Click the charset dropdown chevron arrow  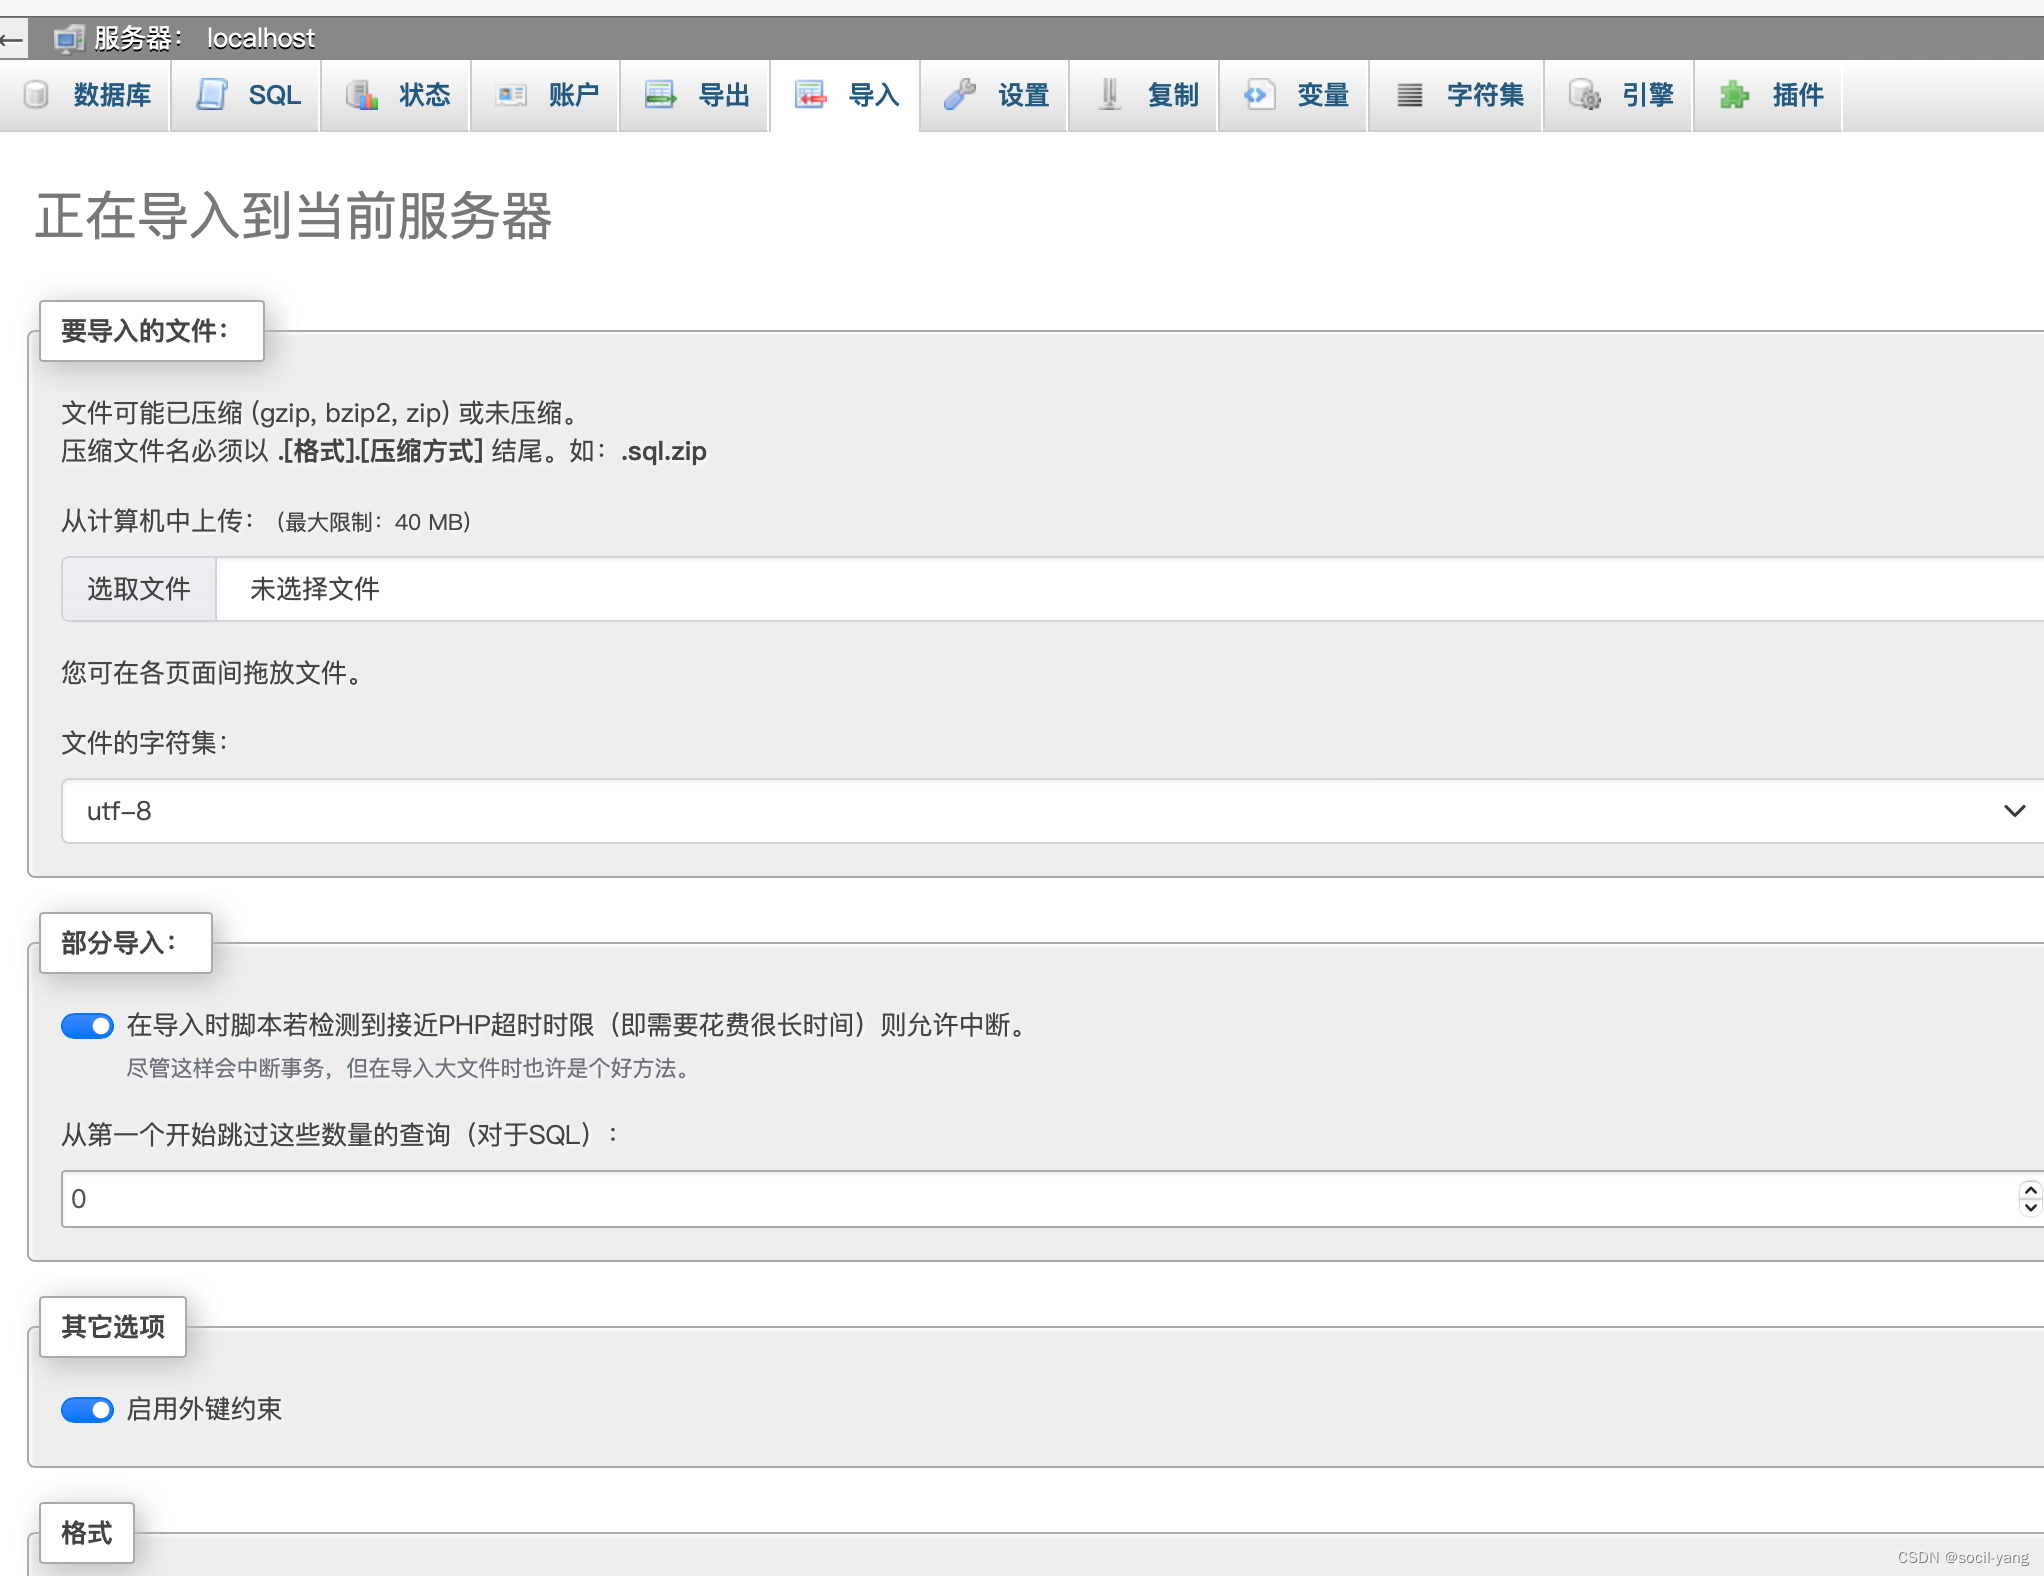2014,811
